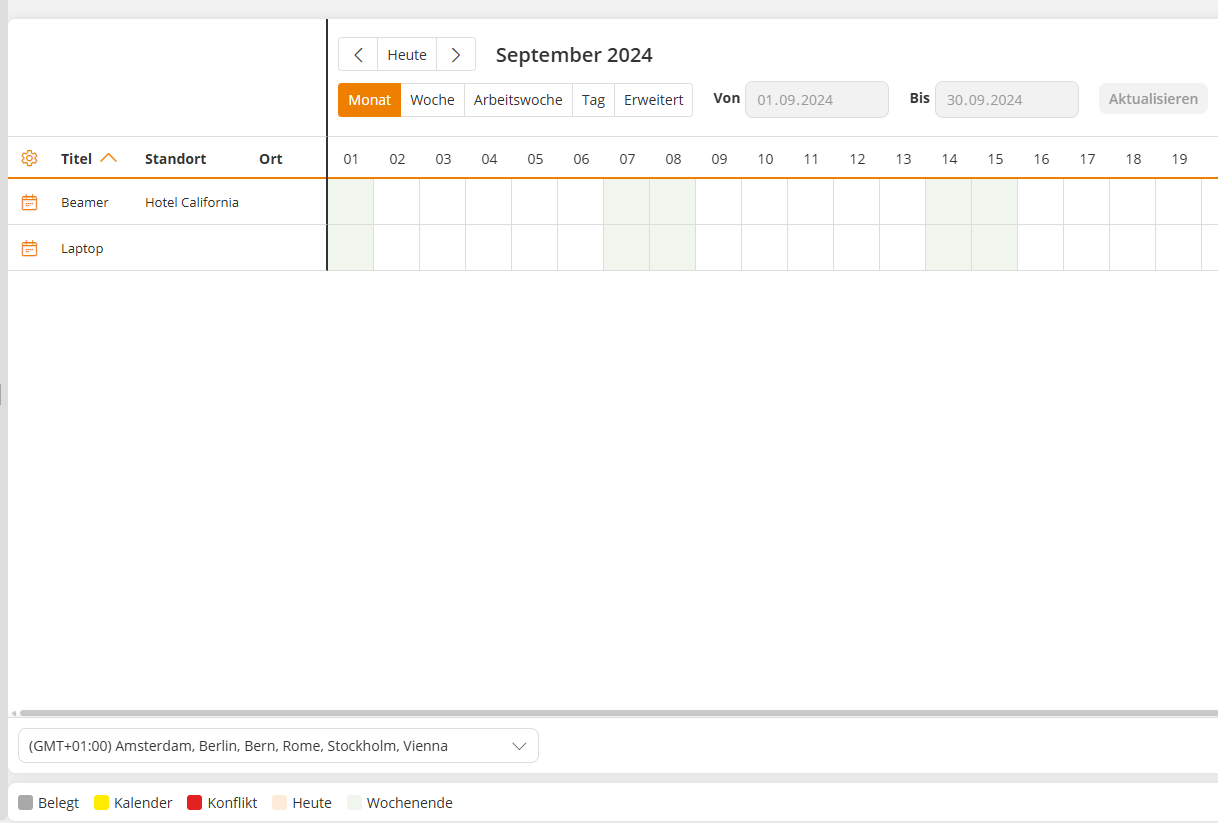Click the red Konflikt legend swatch
This screenshot has height=823, width=1218.
(195, 803)
